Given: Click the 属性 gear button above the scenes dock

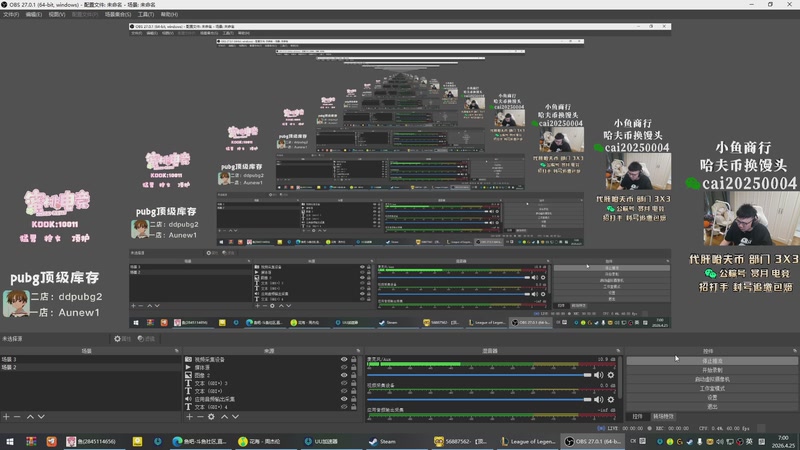Looking at the screenshot, I should pos(122,339).
